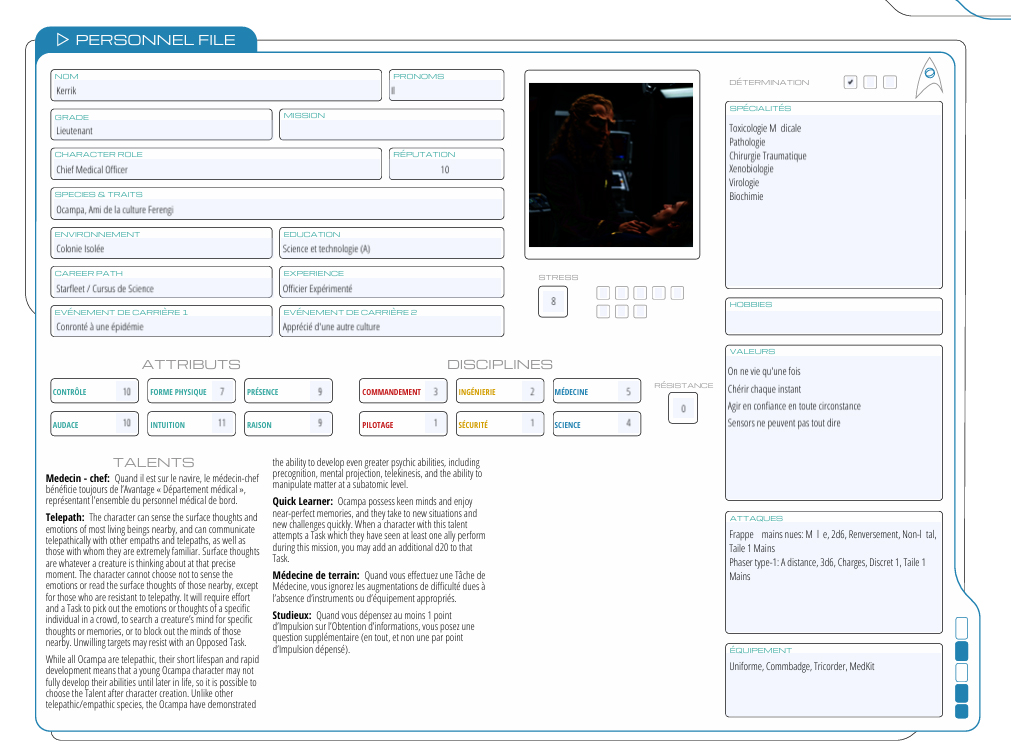Edit the Evénement de Carrière 1 field

coord(161,321)
